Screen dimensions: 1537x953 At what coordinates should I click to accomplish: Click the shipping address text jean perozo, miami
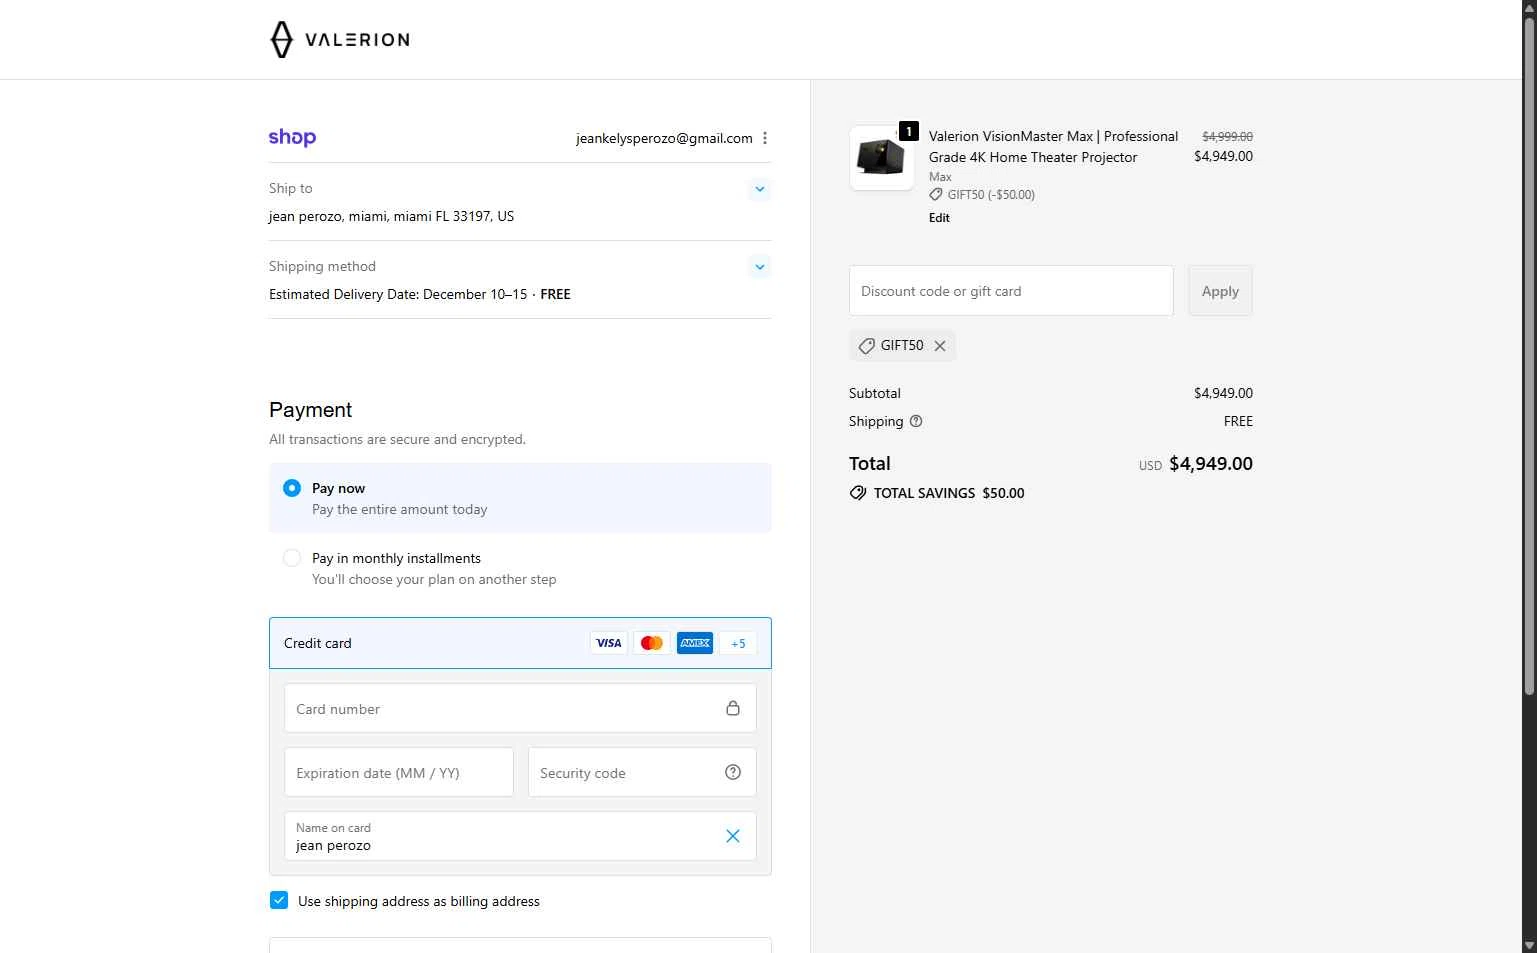[391, 216]
